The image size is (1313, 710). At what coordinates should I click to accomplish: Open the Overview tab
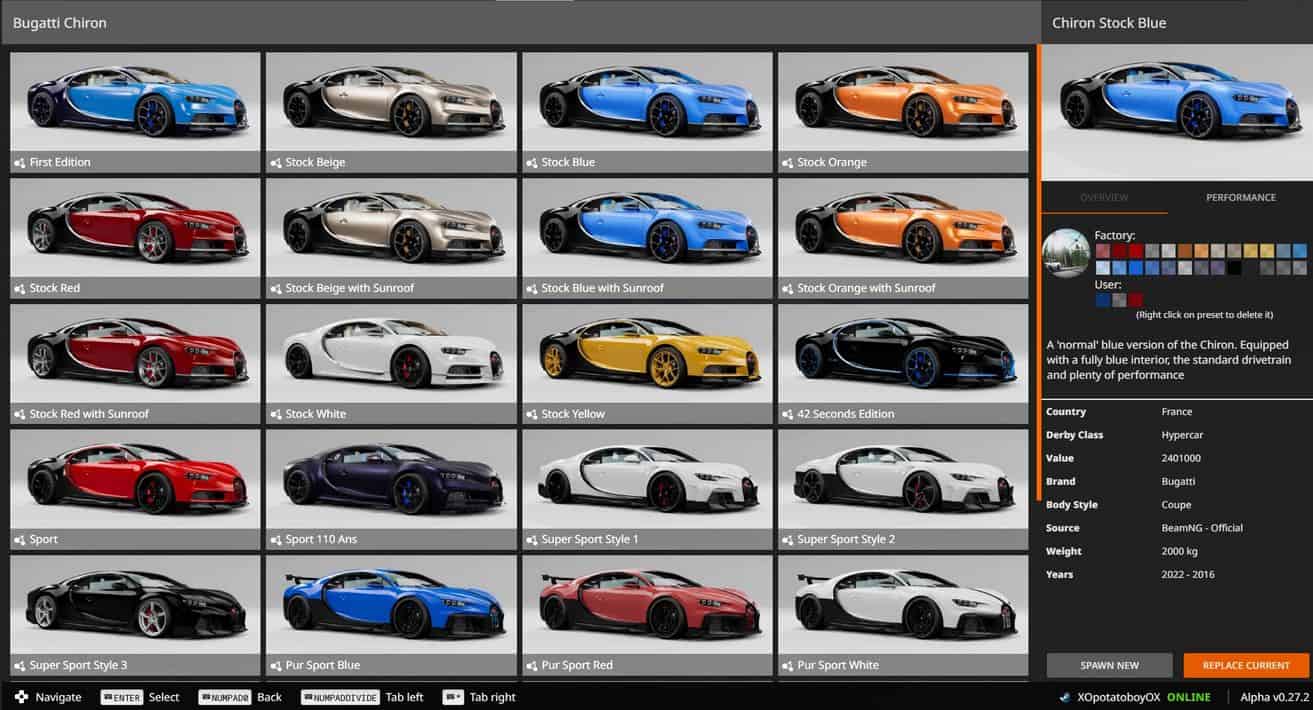click(1104, 198)
